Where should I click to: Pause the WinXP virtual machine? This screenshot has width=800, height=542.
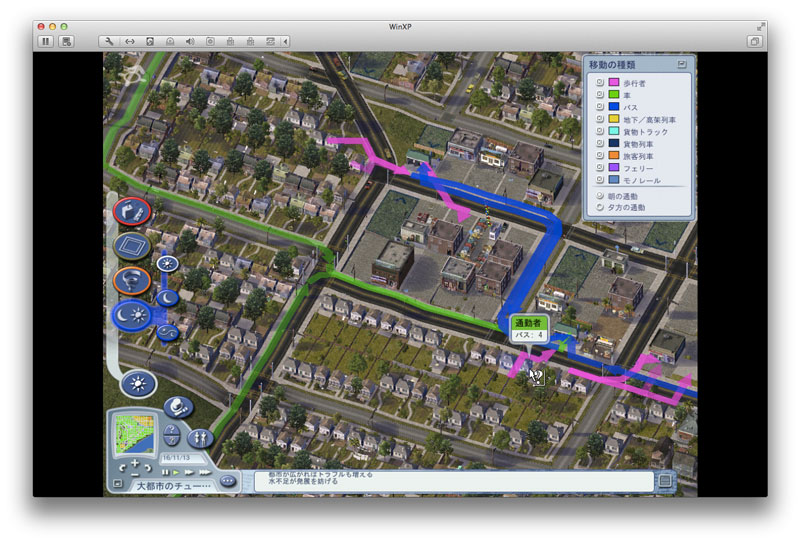[45, 41]
